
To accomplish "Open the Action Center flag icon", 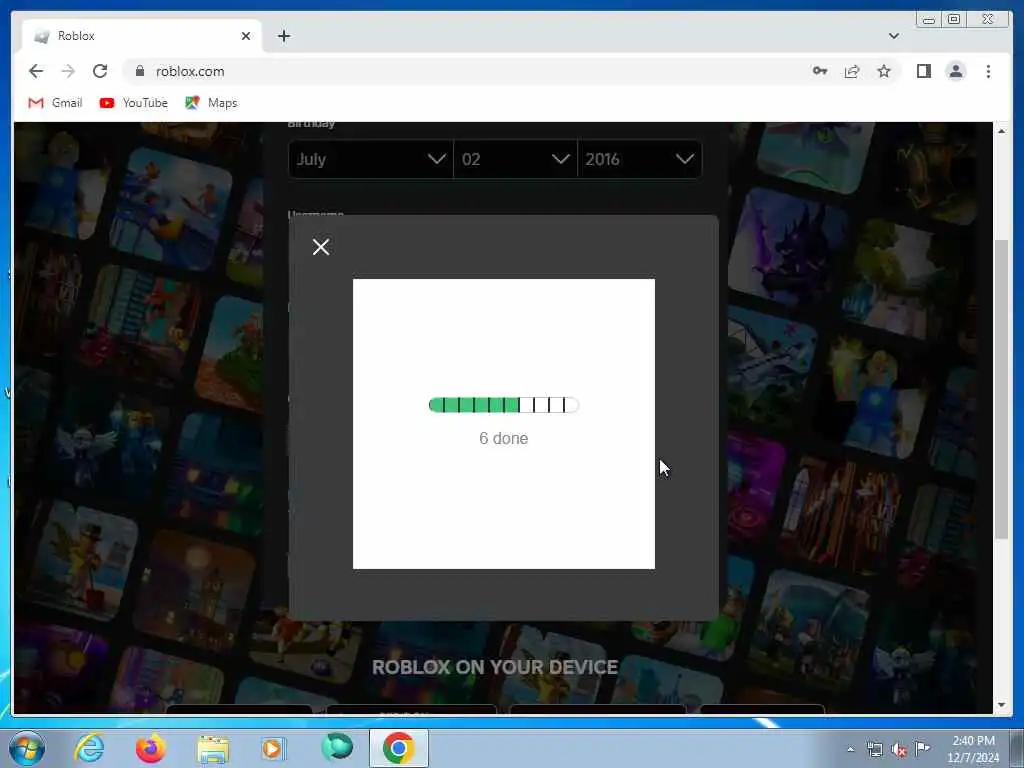I will (x=922, y=748).
